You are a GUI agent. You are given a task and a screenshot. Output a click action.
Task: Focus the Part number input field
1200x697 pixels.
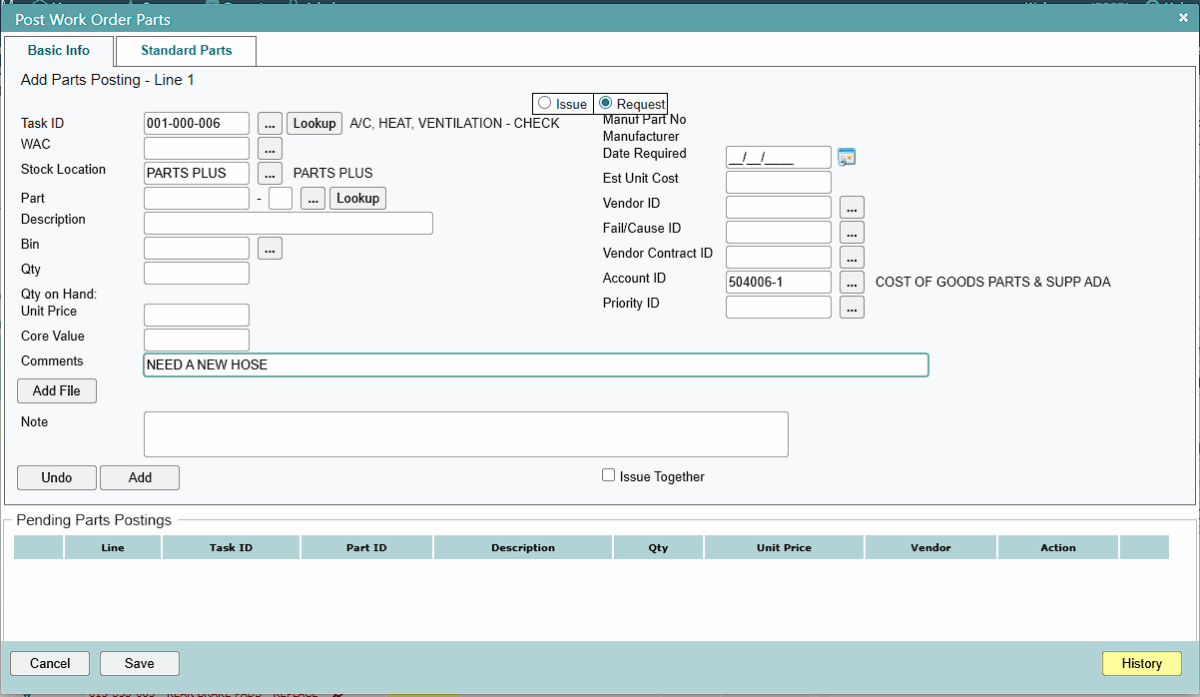point(197,198)
